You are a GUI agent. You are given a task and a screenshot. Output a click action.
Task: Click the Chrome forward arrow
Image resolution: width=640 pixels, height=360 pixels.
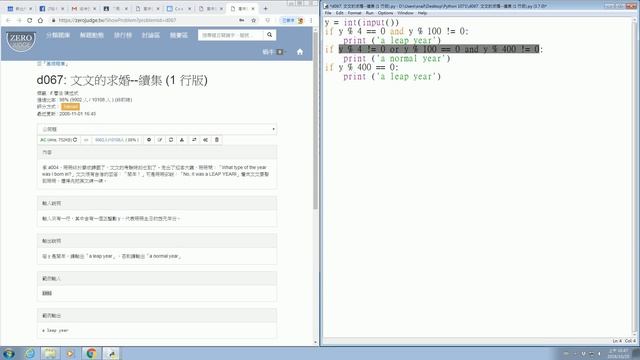(x=19, y=20)
